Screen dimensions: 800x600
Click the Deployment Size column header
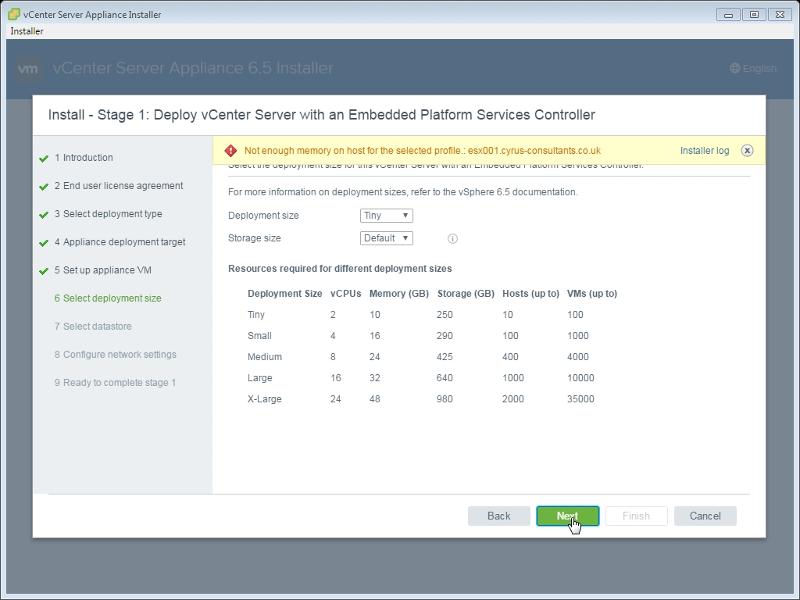tap(285, 294)
